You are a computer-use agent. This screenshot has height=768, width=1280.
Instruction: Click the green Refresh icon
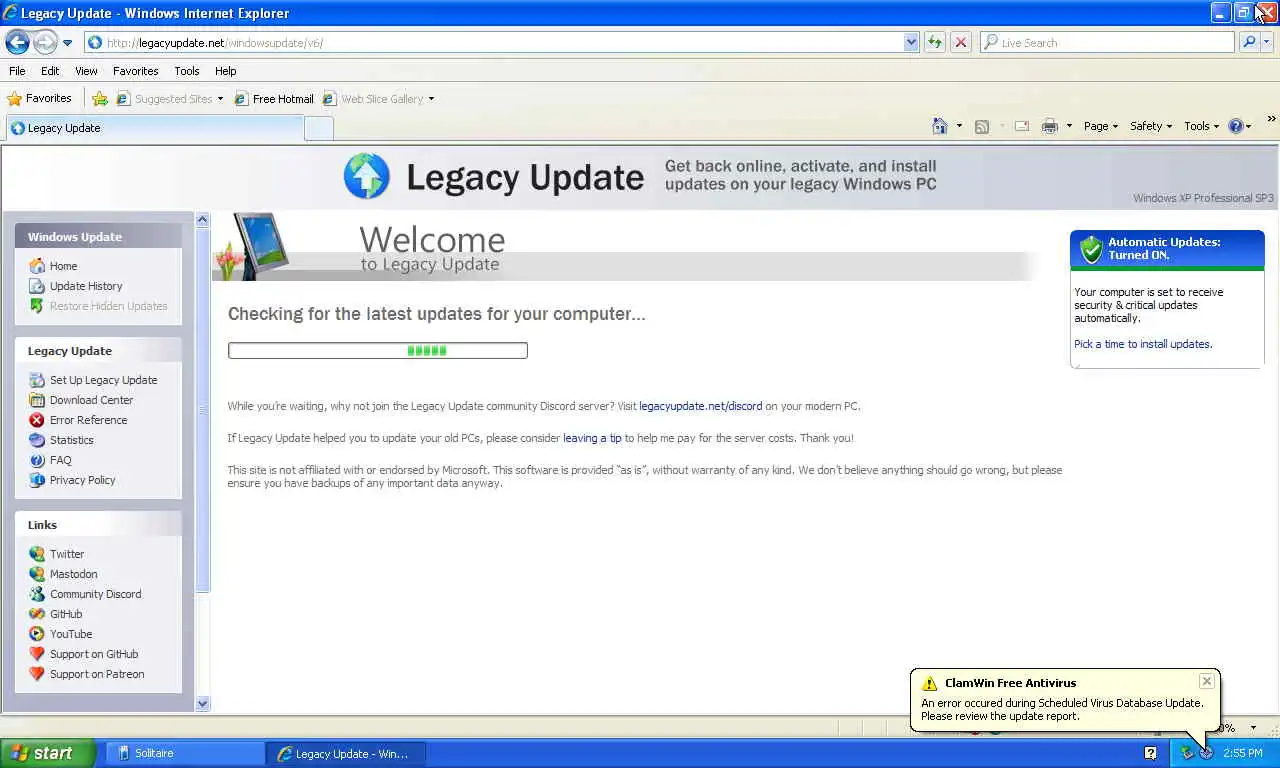[935, 43]
